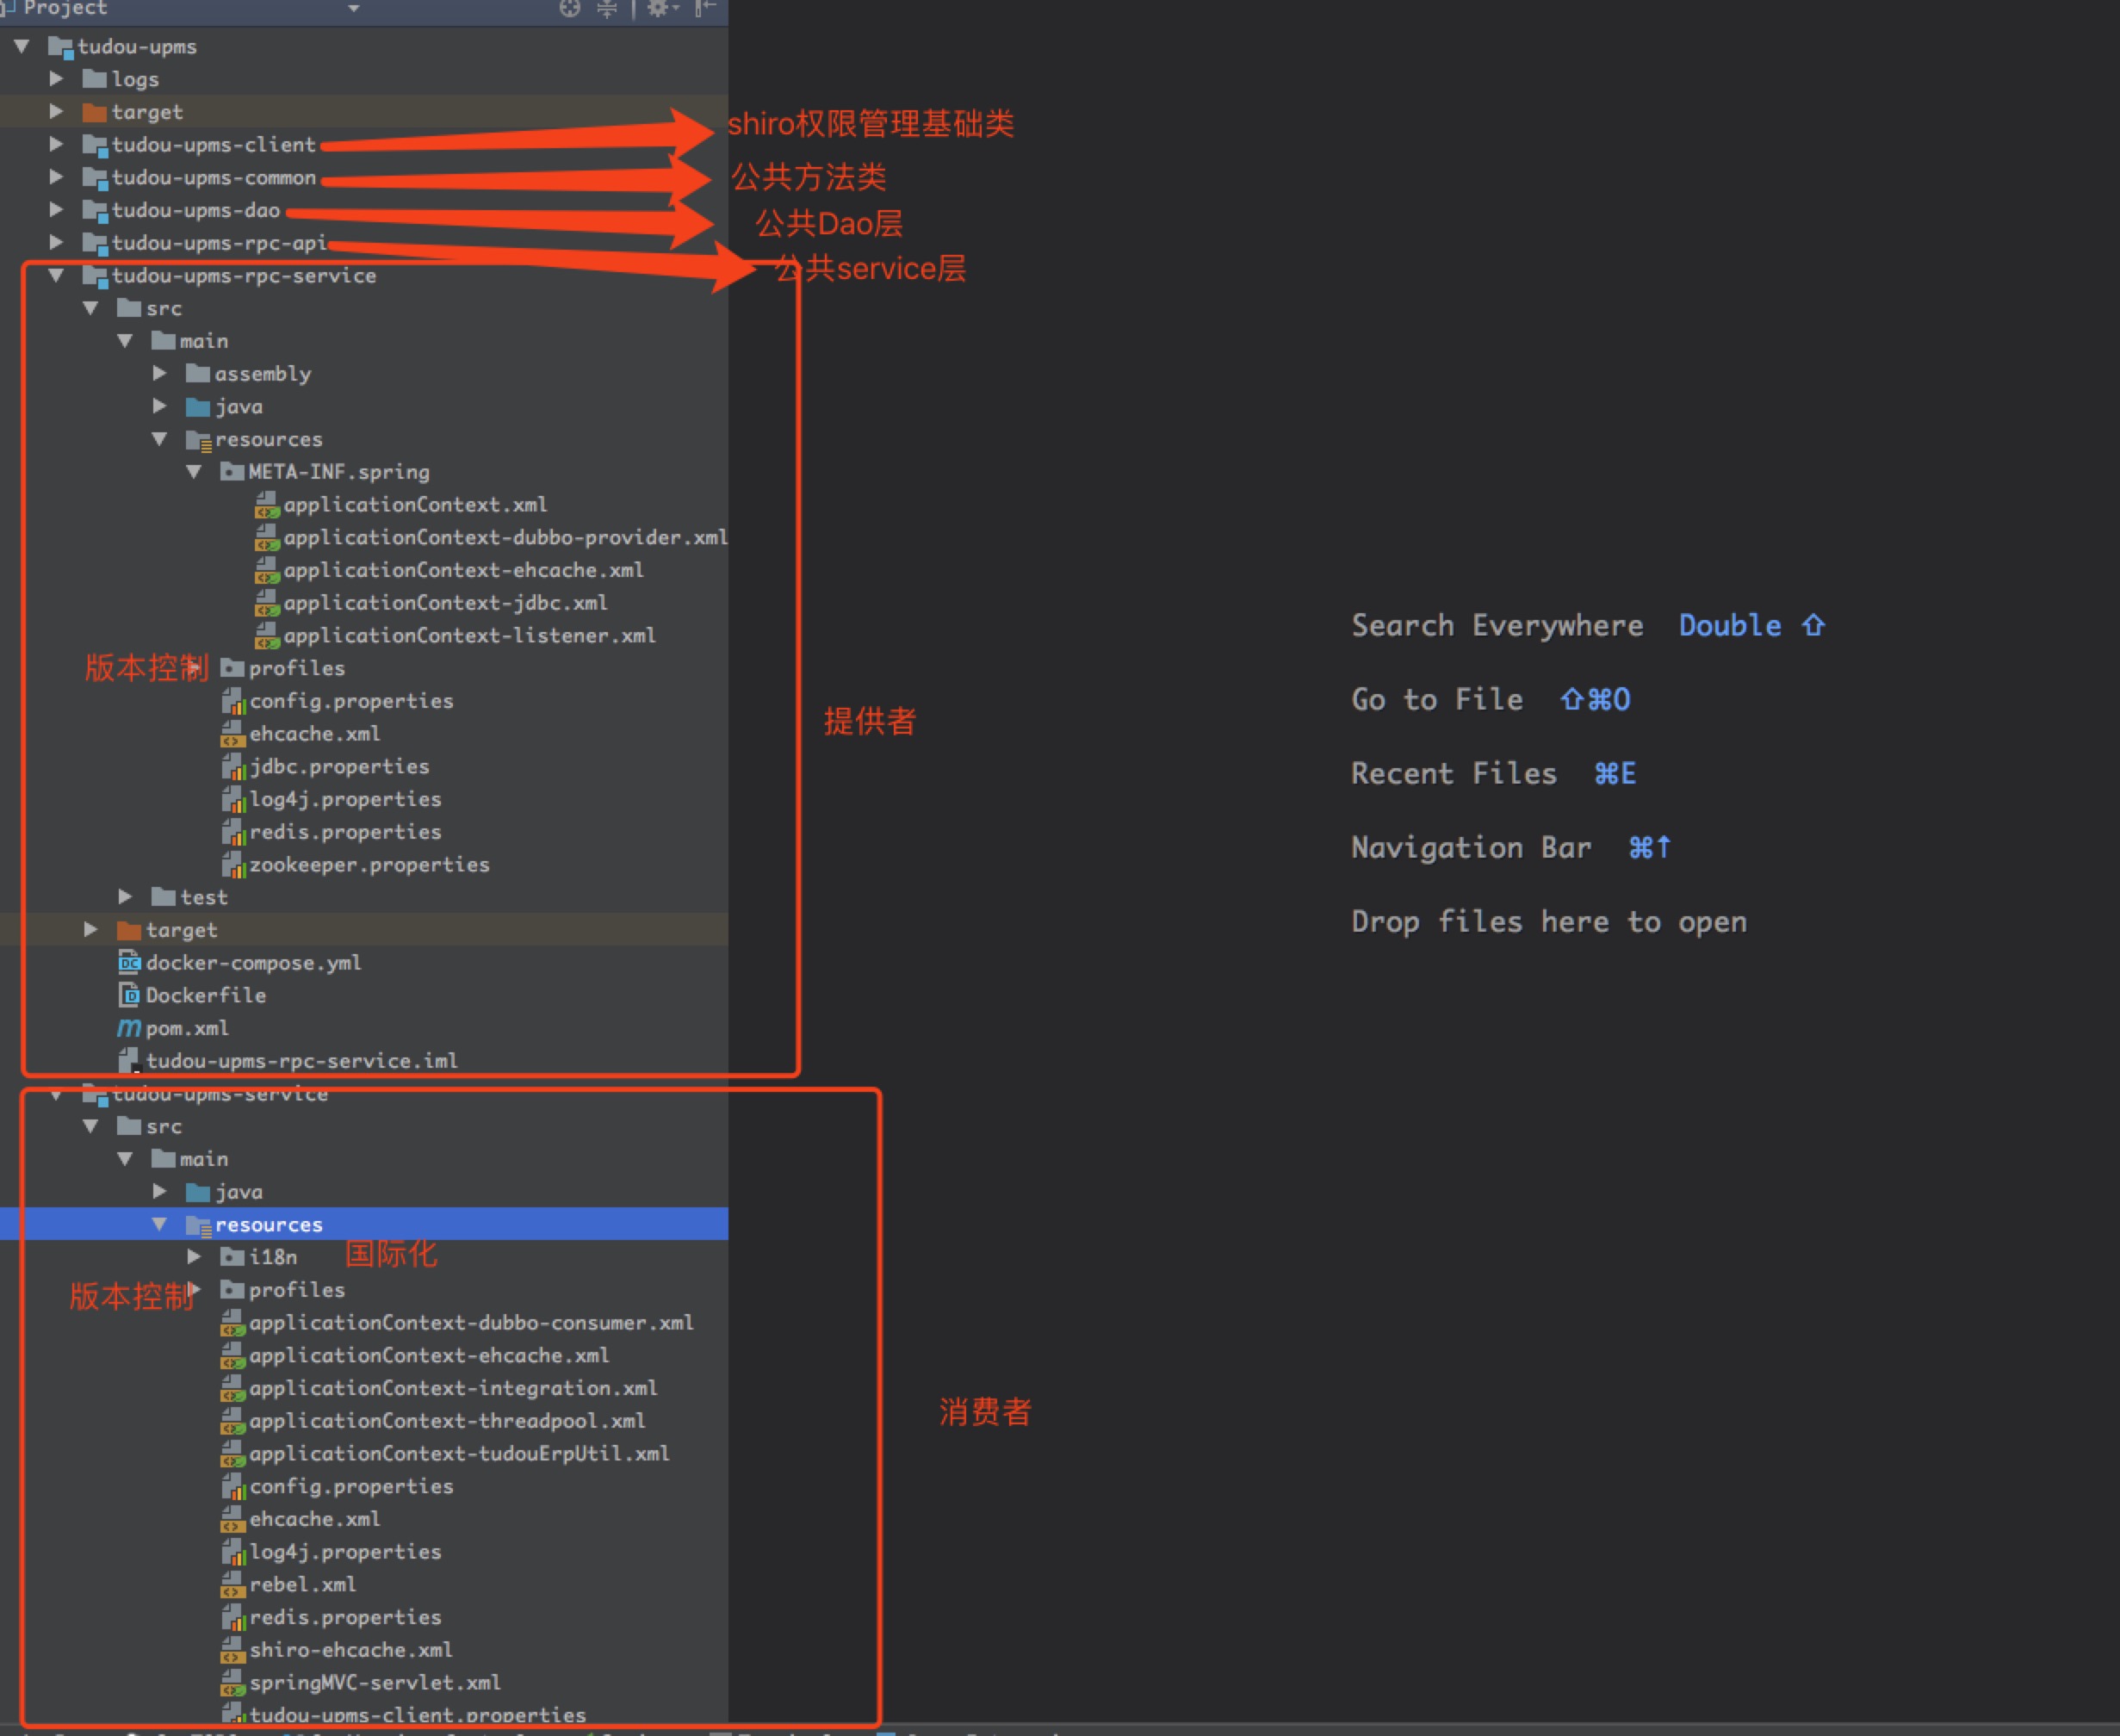The image size is (2120, 1736).
Task: Click the shiro-ehcache.xml file icon
Action: click(232, 1650)
